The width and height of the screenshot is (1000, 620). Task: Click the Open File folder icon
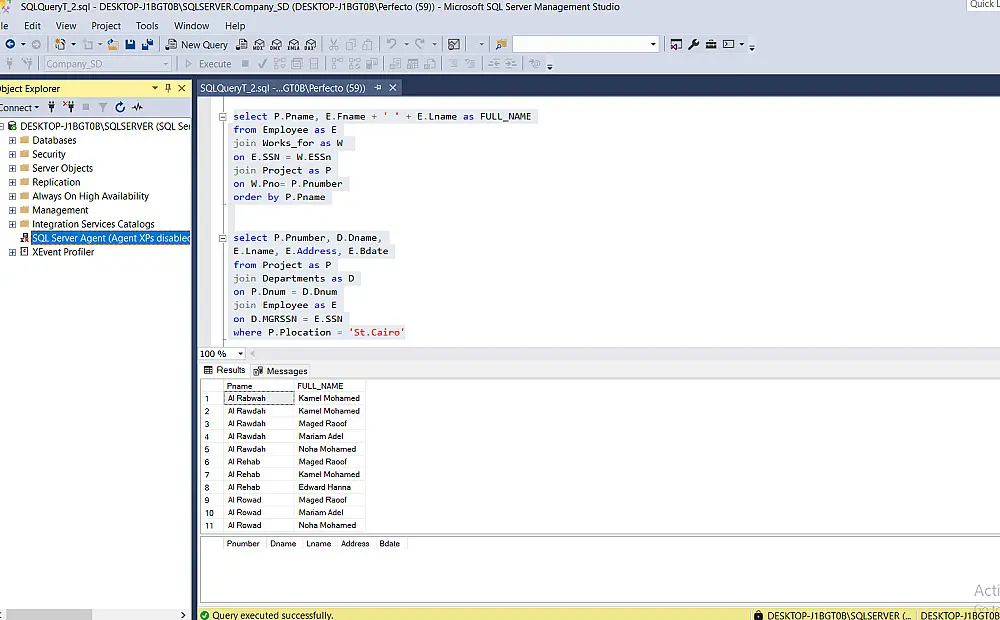click(113, 44)
